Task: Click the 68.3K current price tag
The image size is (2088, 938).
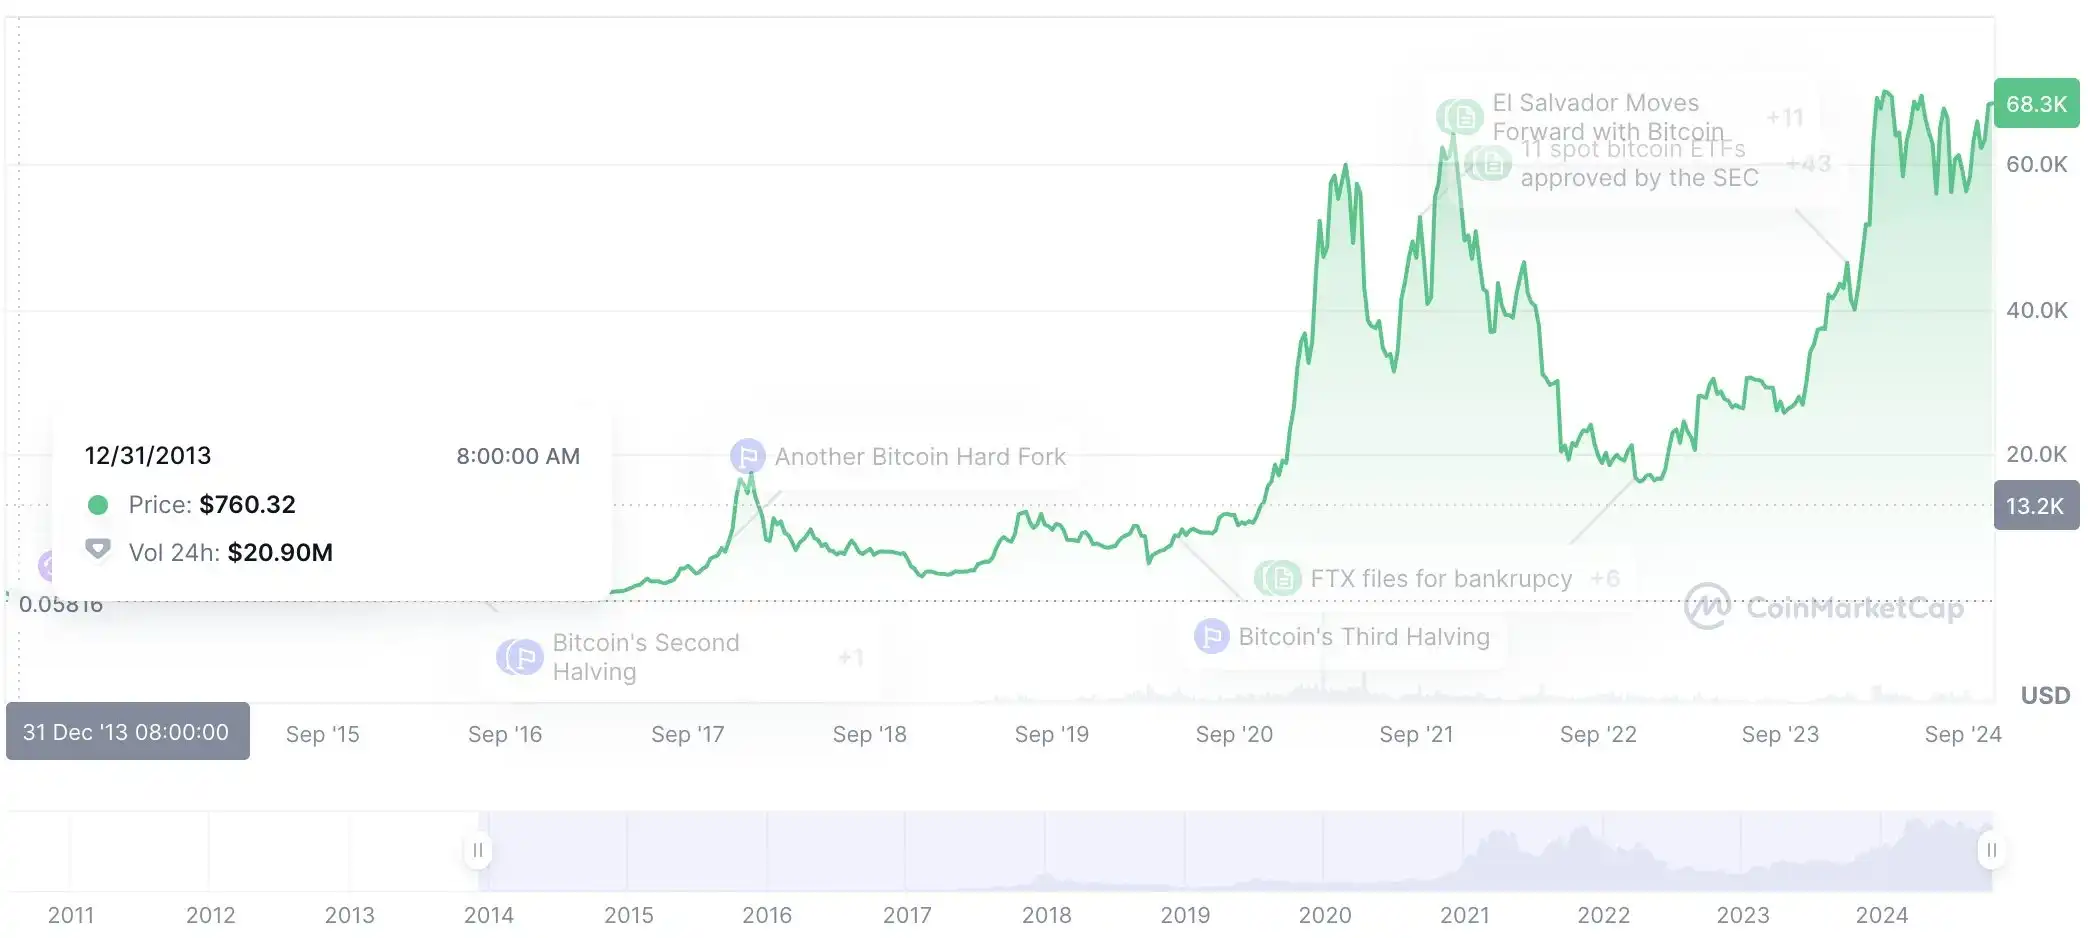Action: click(x=2036, y=103)
